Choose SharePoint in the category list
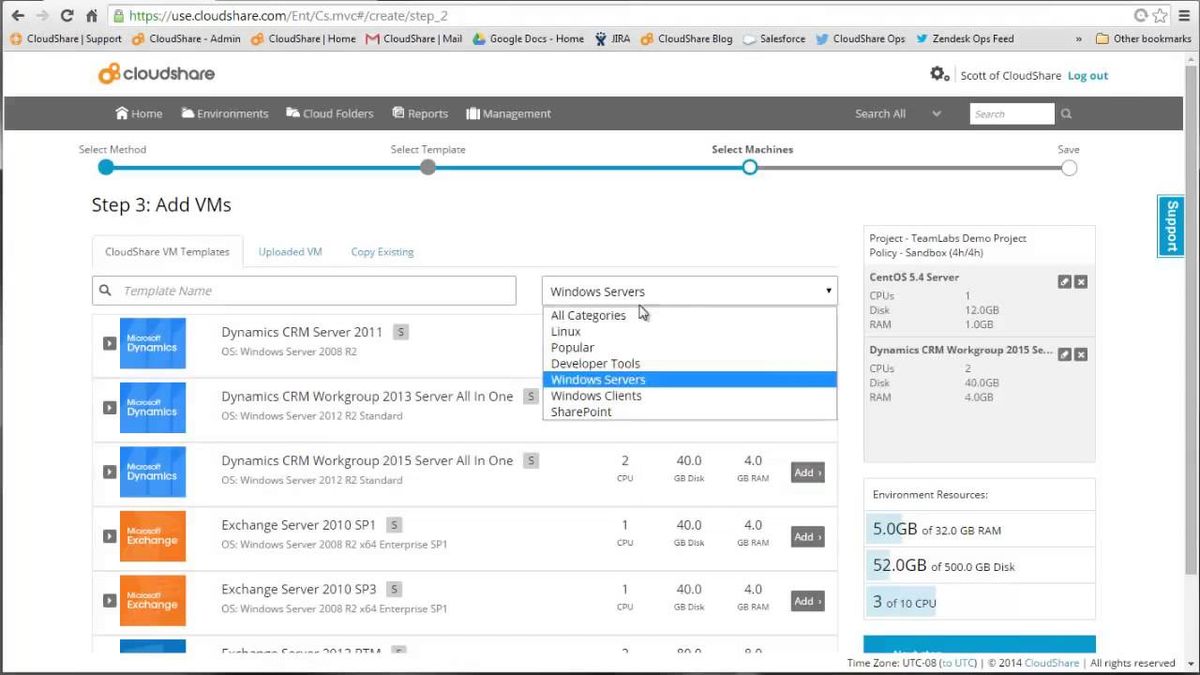 (x=690, y=411)
